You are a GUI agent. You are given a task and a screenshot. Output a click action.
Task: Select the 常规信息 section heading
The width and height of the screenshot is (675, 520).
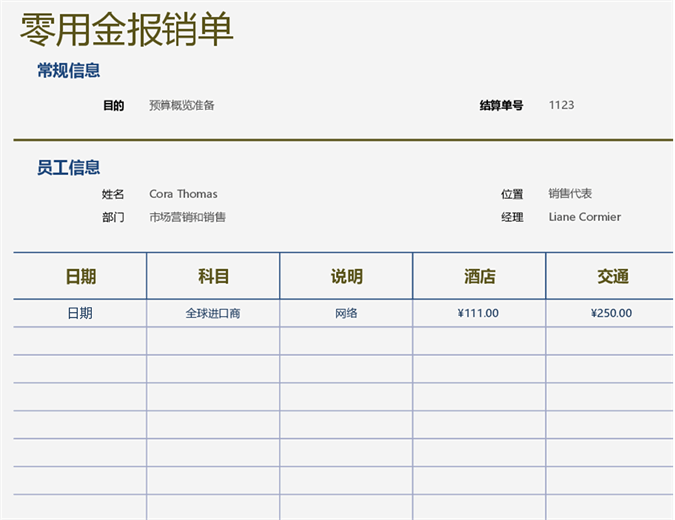[x=68, y=71]
